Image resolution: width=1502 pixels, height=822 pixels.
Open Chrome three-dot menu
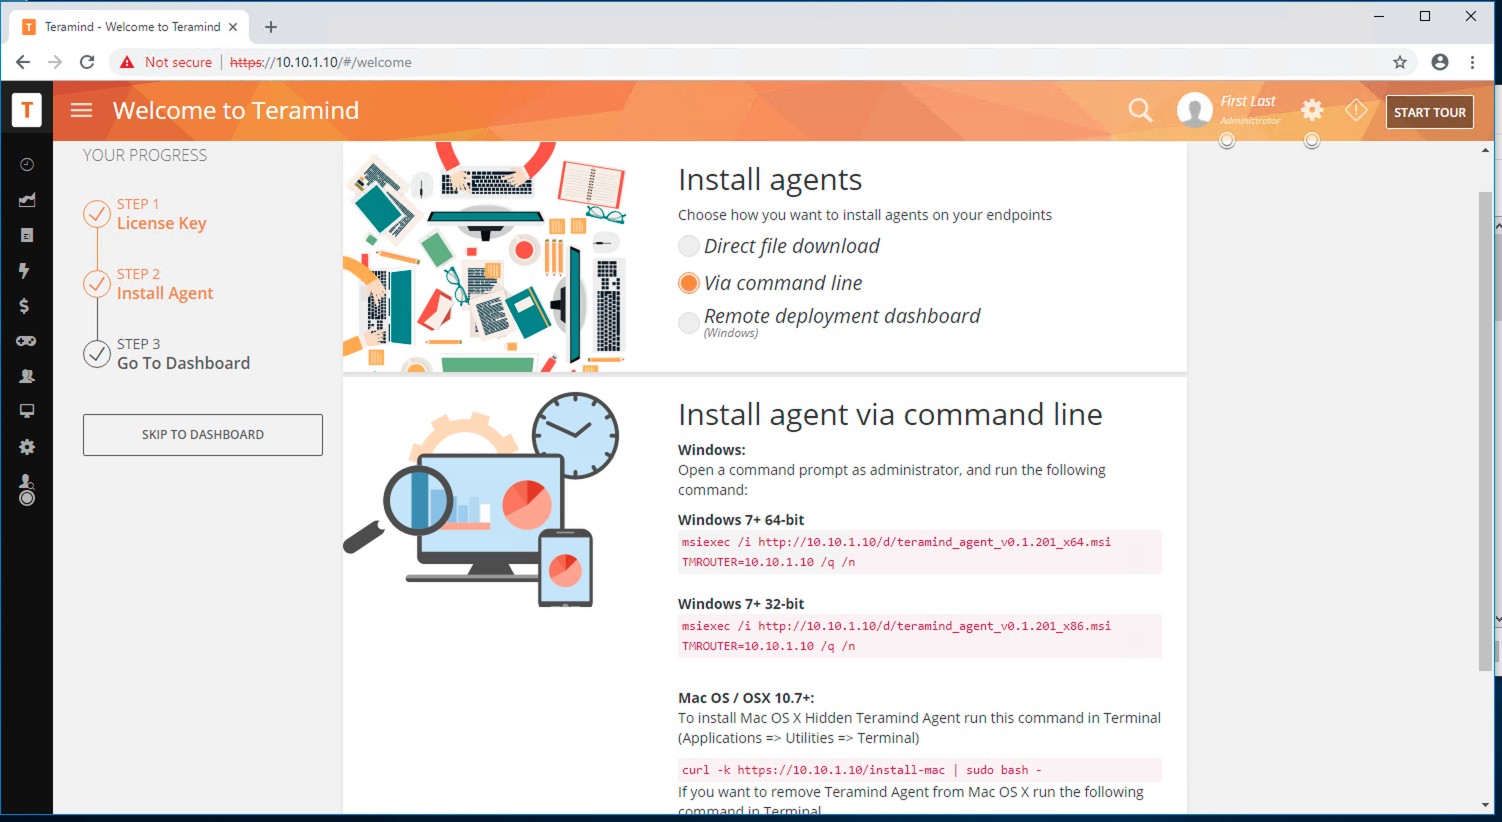(x=1473, y=62)
